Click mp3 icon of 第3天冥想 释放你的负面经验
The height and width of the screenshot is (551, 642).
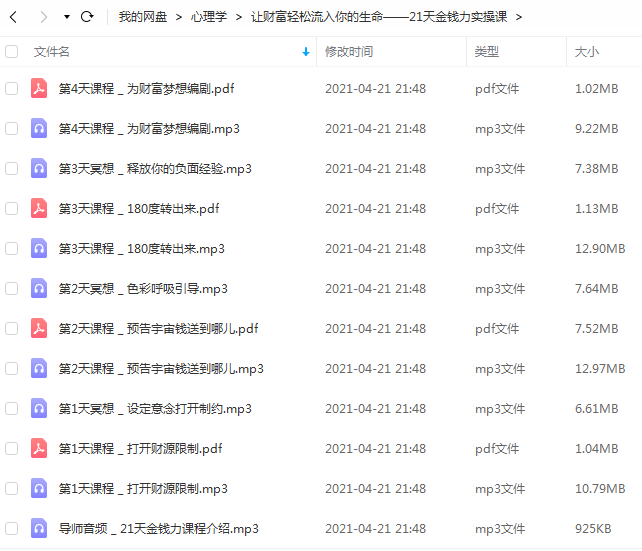point(39,168)
